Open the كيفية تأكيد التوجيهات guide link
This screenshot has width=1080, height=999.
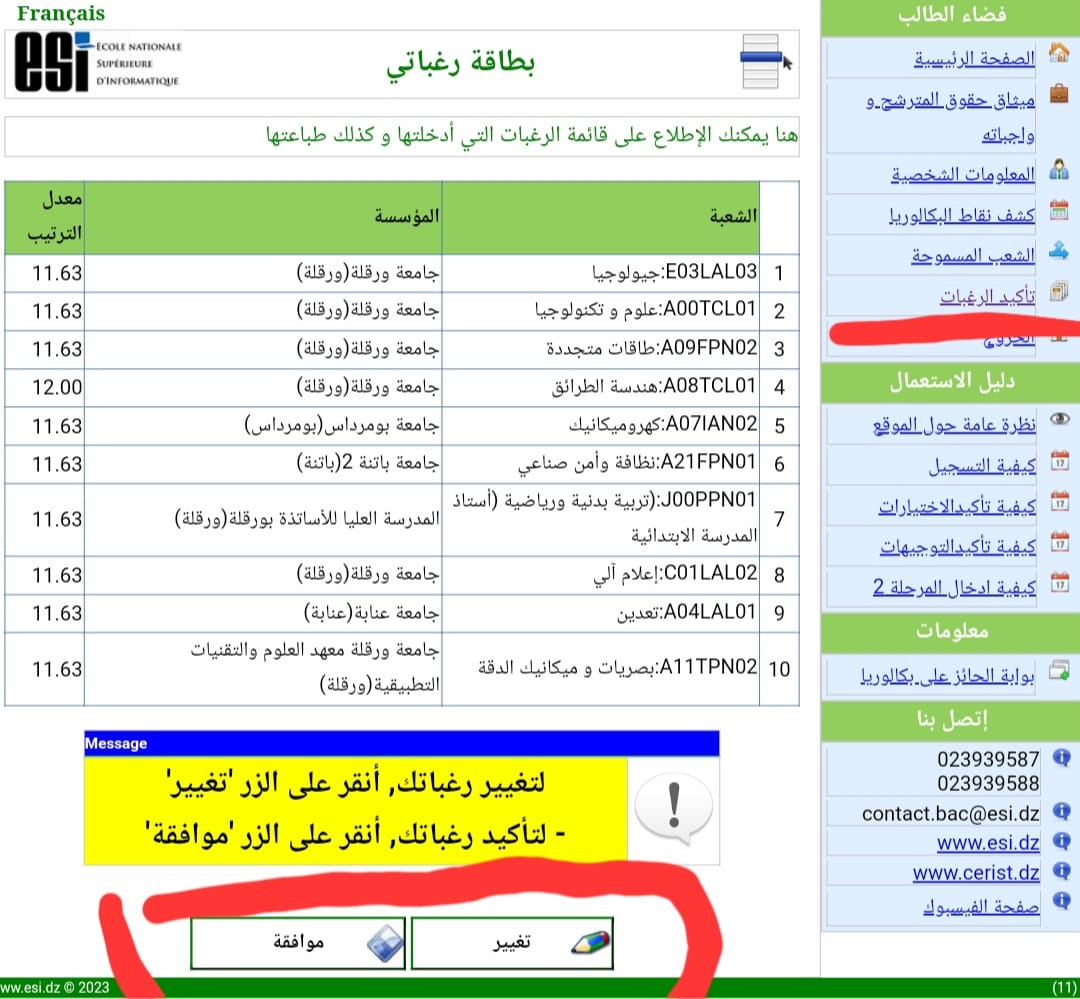coord(957,547)
